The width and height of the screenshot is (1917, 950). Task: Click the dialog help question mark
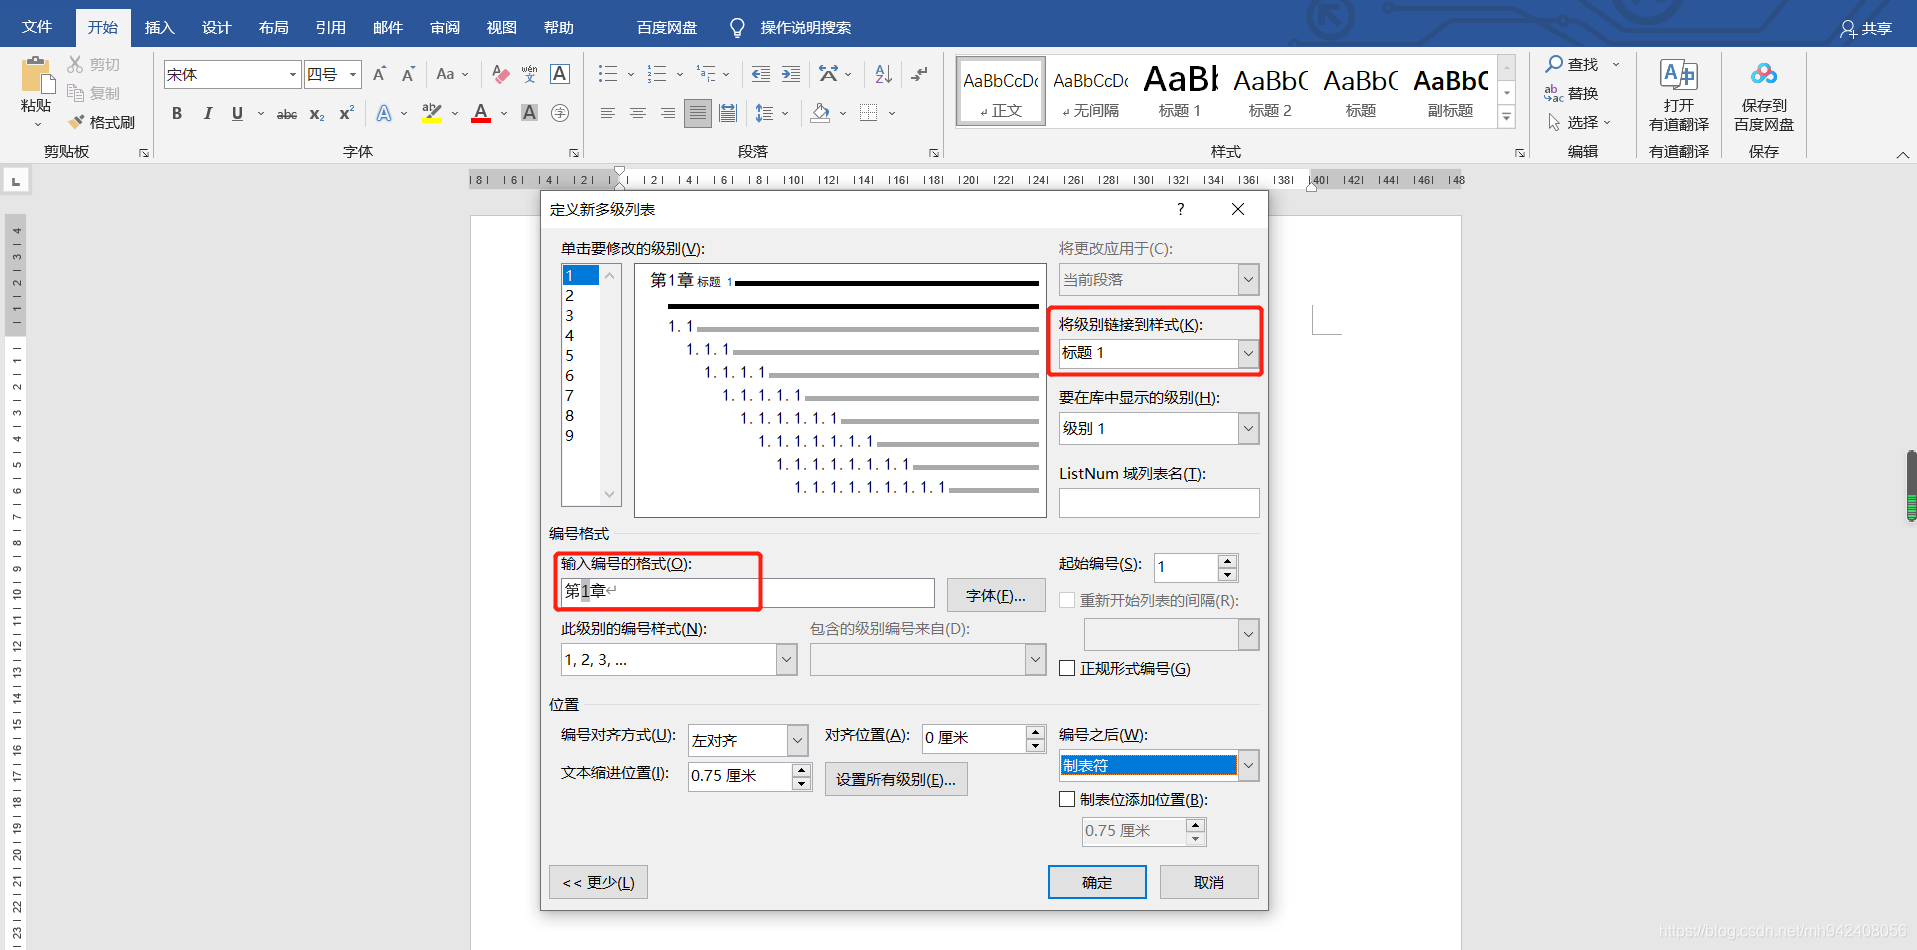[x=1181, y=209]
